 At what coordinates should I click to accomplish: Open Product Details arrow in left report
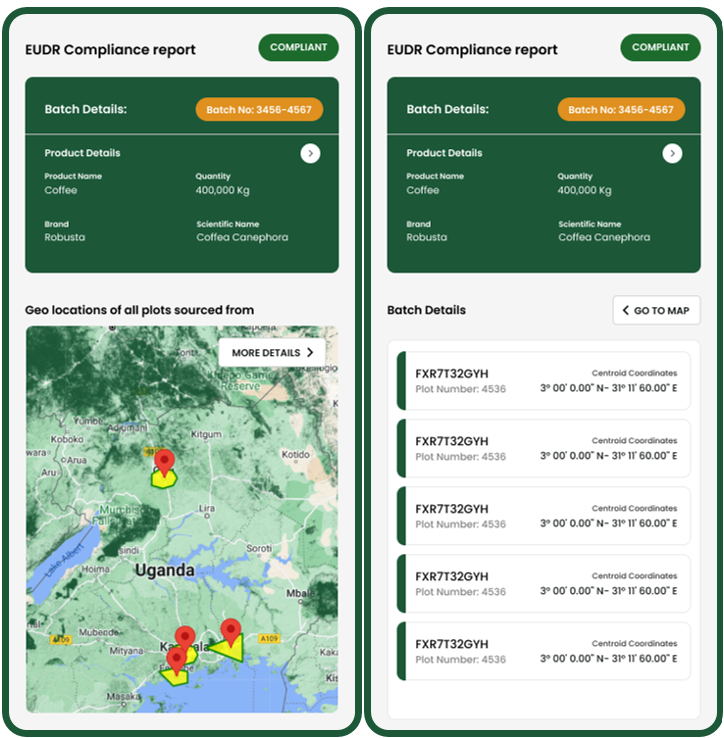[x=310, y=153]
